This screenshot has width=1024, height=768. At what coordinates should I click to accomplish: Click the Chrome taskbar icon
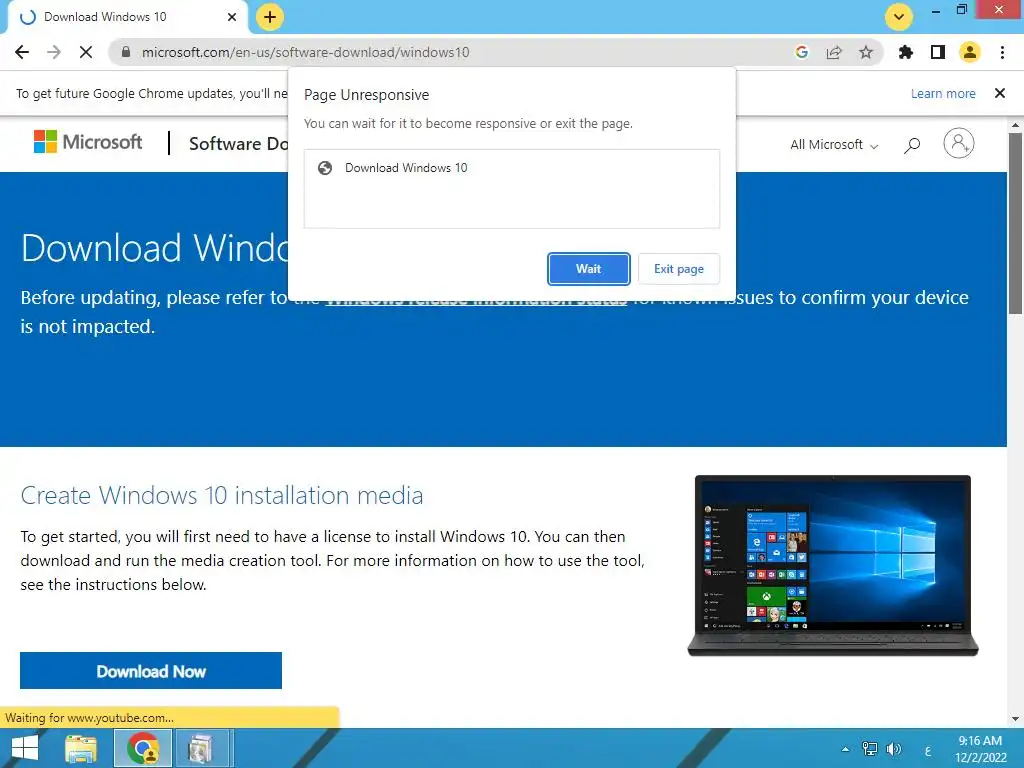pyautogui.click(x=143, y=748)
